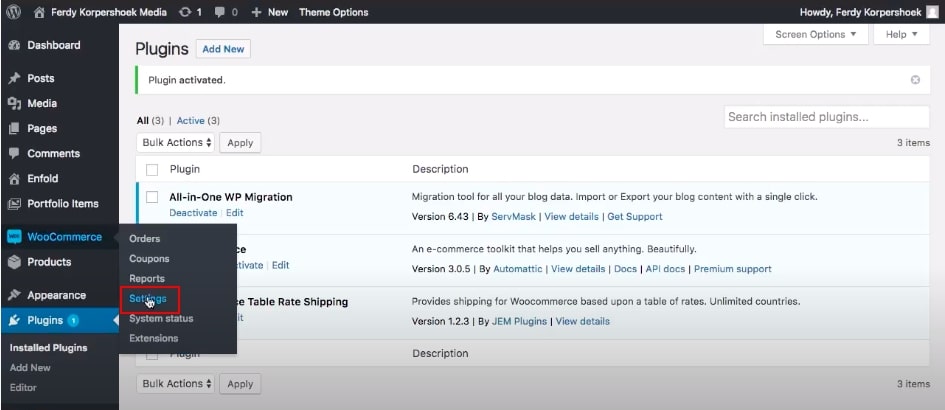Viewport: 945px width, 410px height.
Task: Open the top Bulk Actions dropdown
Action: 175,143
